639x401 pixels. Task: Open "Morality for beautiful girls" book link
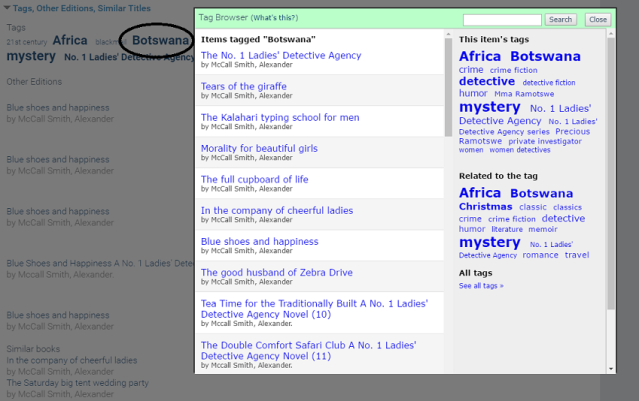click(259, 148)
